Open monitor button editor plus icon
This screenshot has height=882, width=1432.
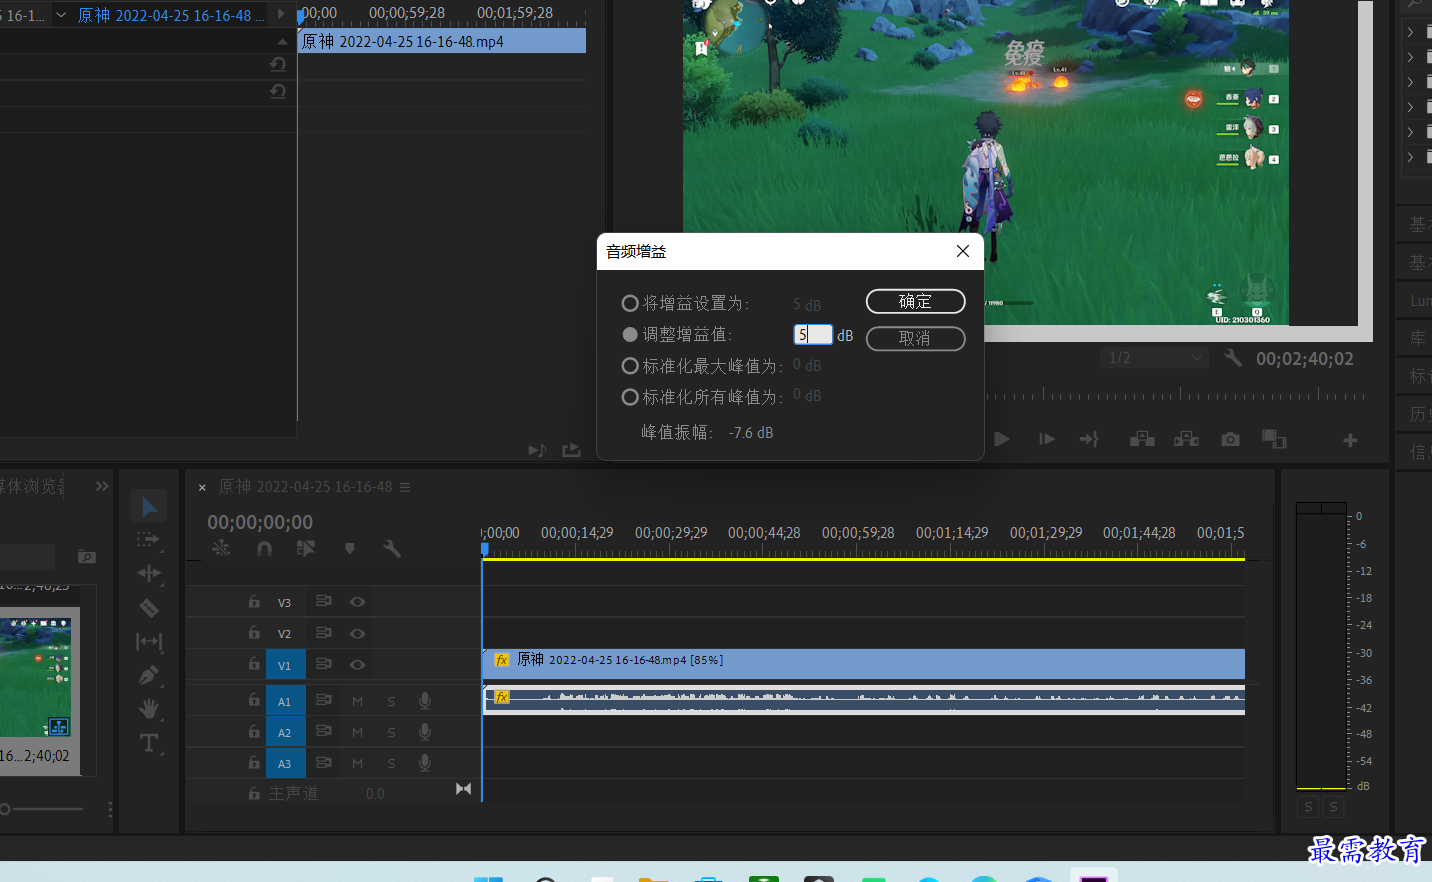point(1350,440)
